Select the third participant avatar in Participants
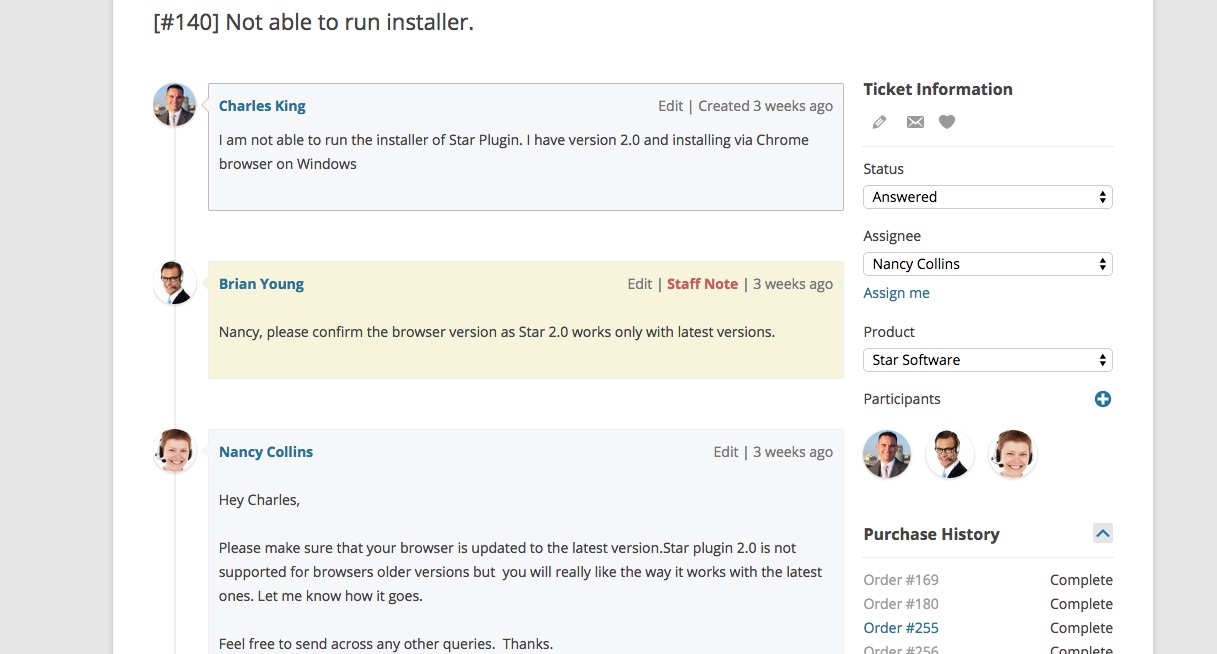Viewport: 1217px width, 654px height. pos(1012,454)
